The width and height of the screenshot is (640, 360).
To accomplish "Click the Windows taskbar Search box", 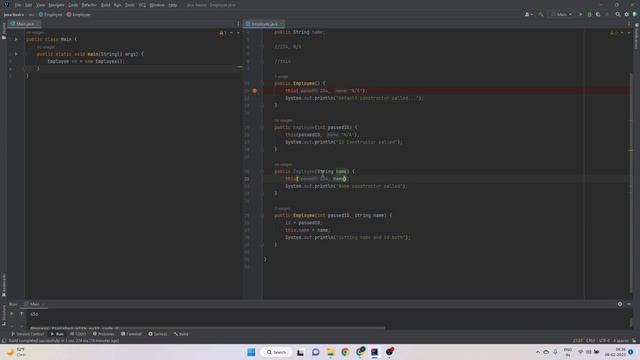I will (276, 352).
